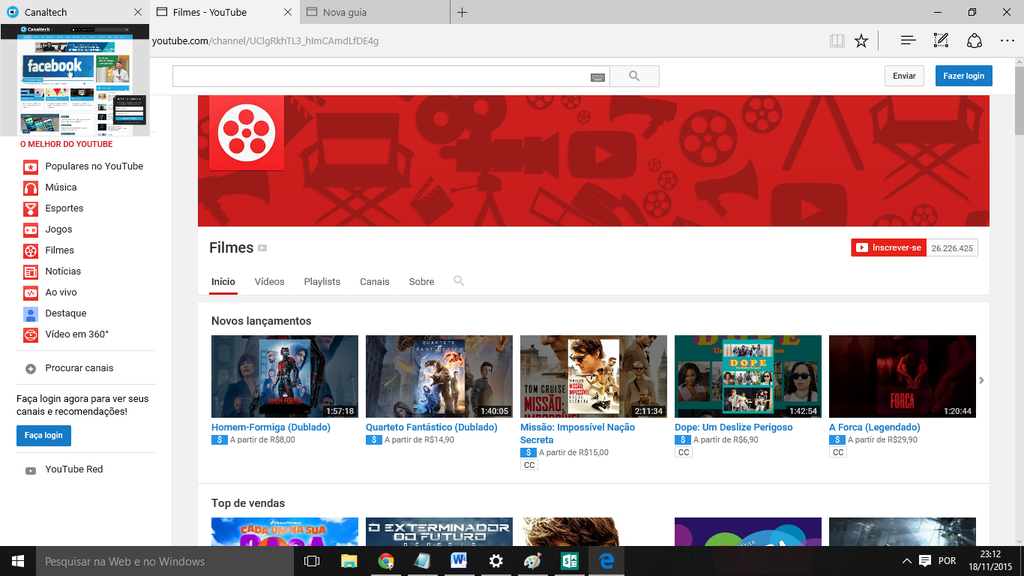Open the Edge share icon
Viewport: 1024px width, 576px height.
(974, 40)
